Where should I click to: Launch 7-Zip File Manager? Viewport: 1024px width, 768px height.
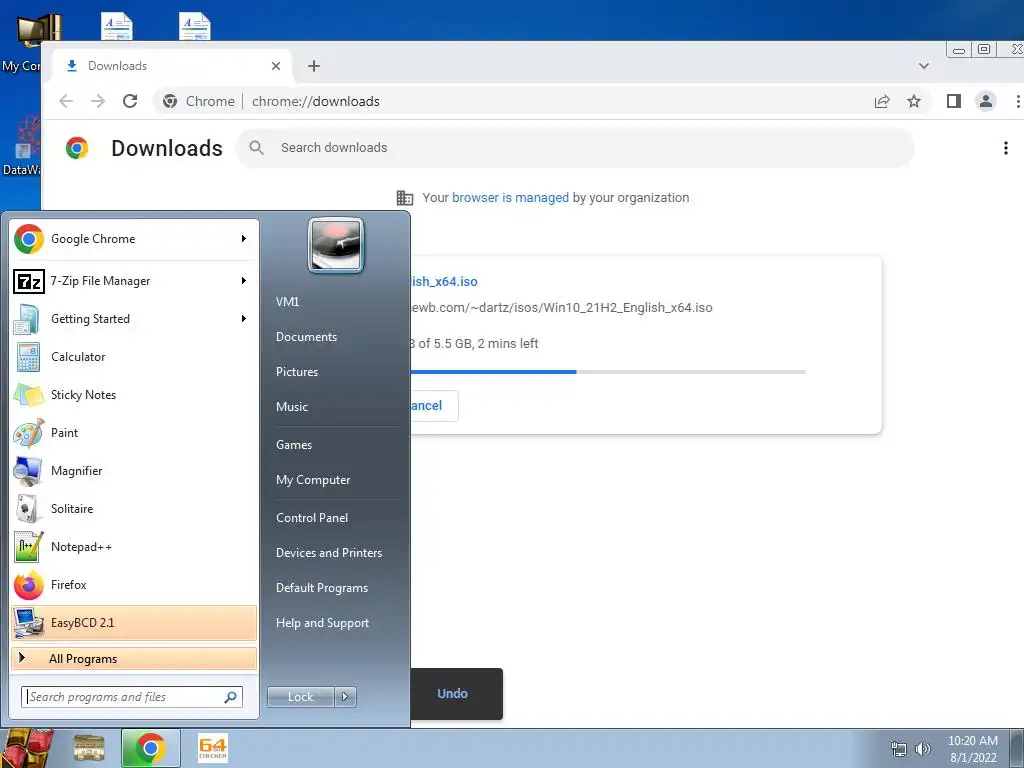134,281
